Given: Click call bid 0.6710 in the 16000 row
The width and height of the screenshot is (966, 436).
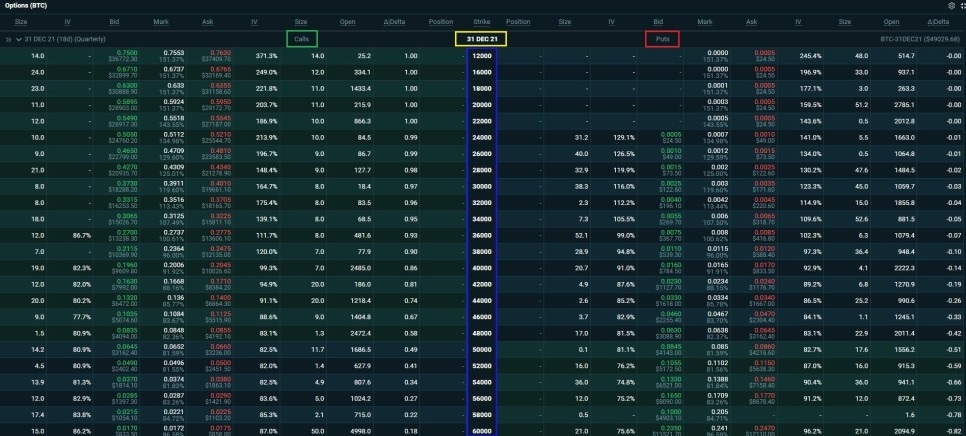Looking at the screenshot, I should [x=127, y=70].
